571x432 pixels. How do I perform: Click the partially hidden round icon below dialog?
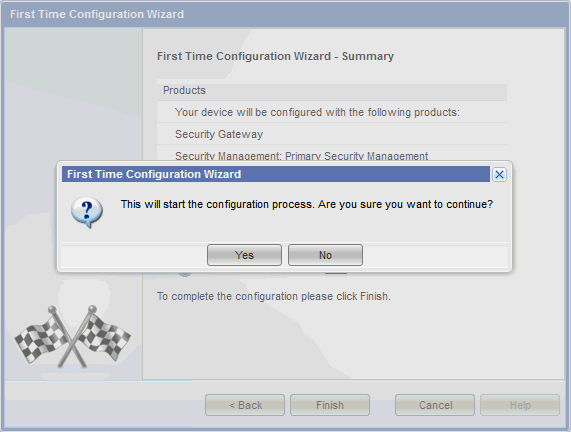[x=185, y=274]
